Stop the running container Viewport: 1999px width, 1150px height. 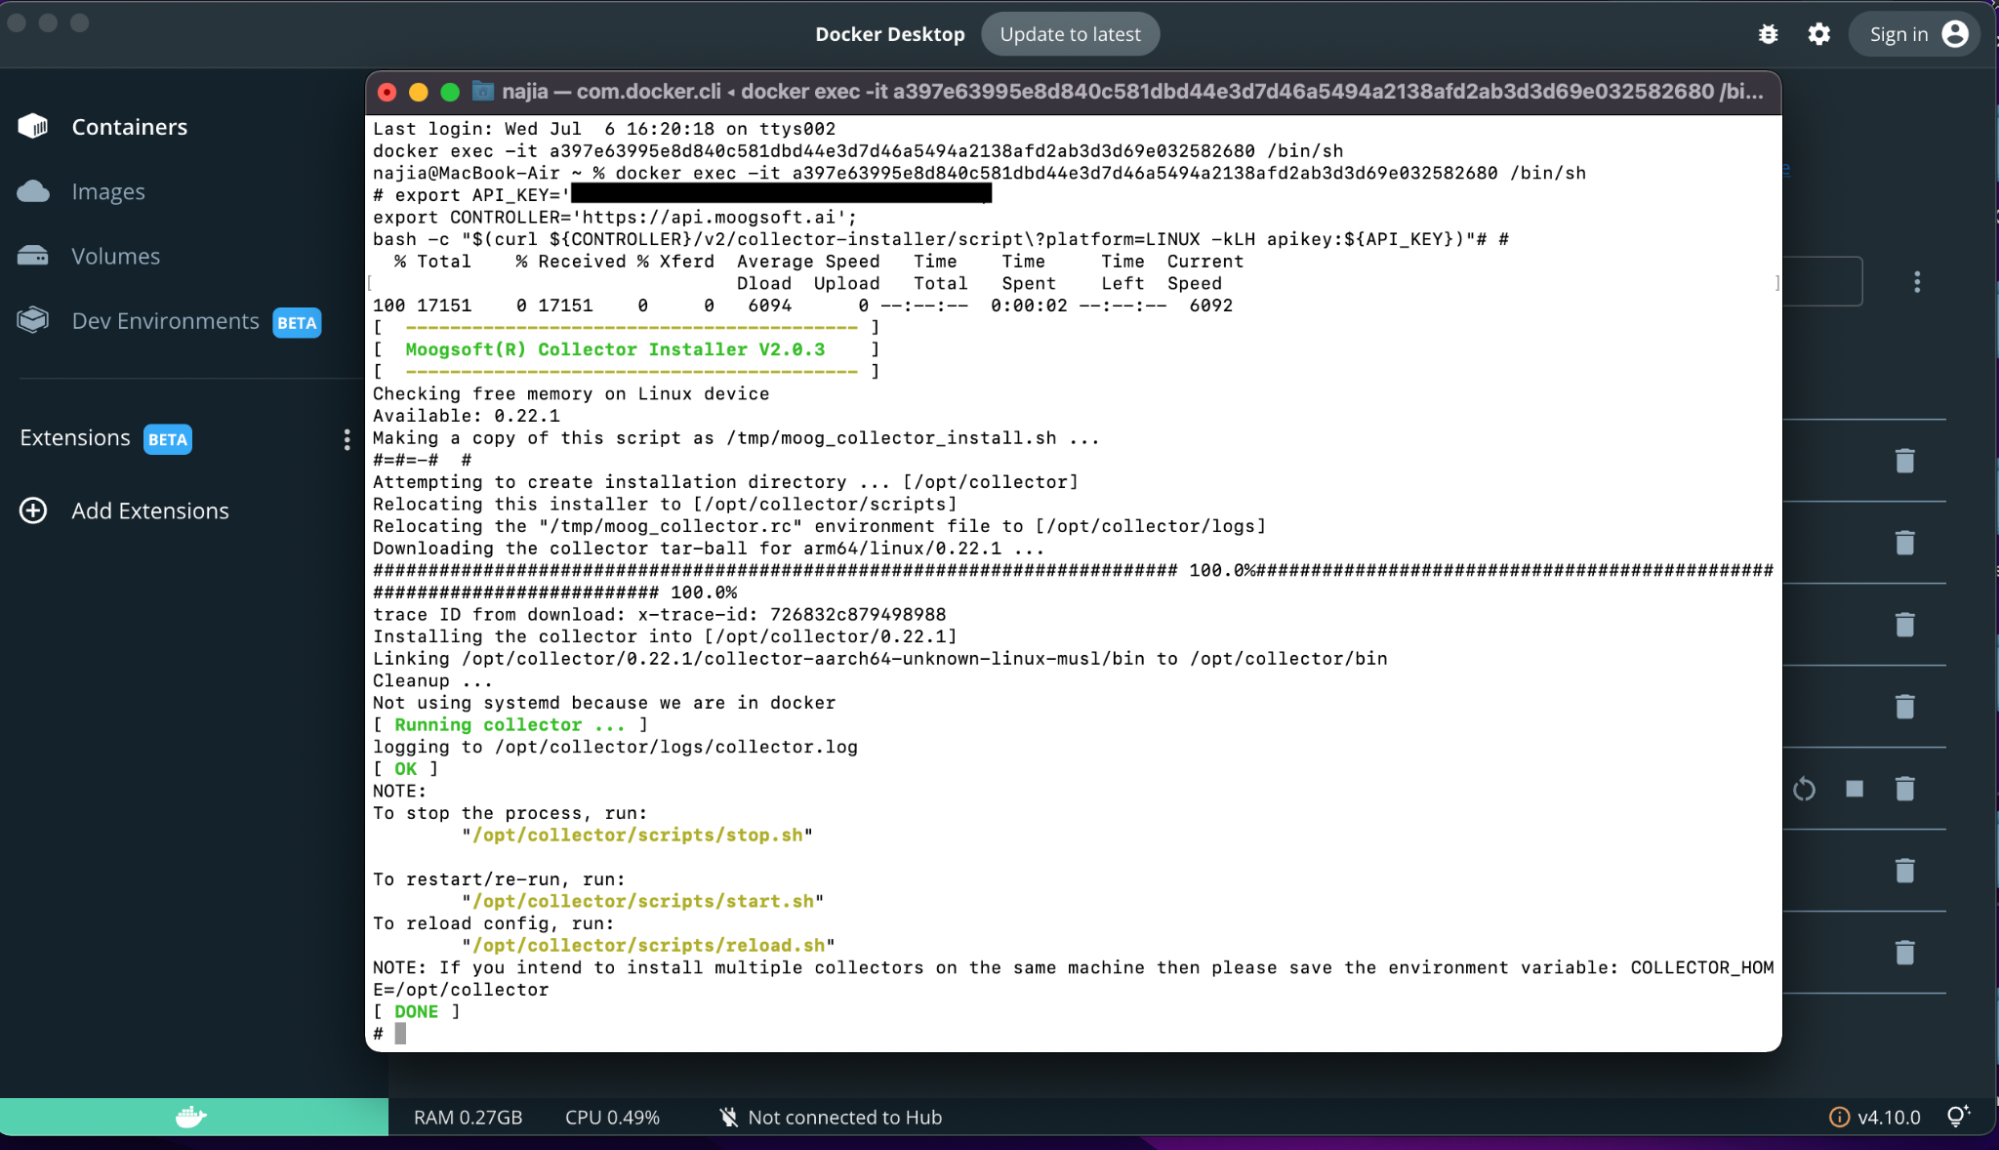click(1855, 789)
